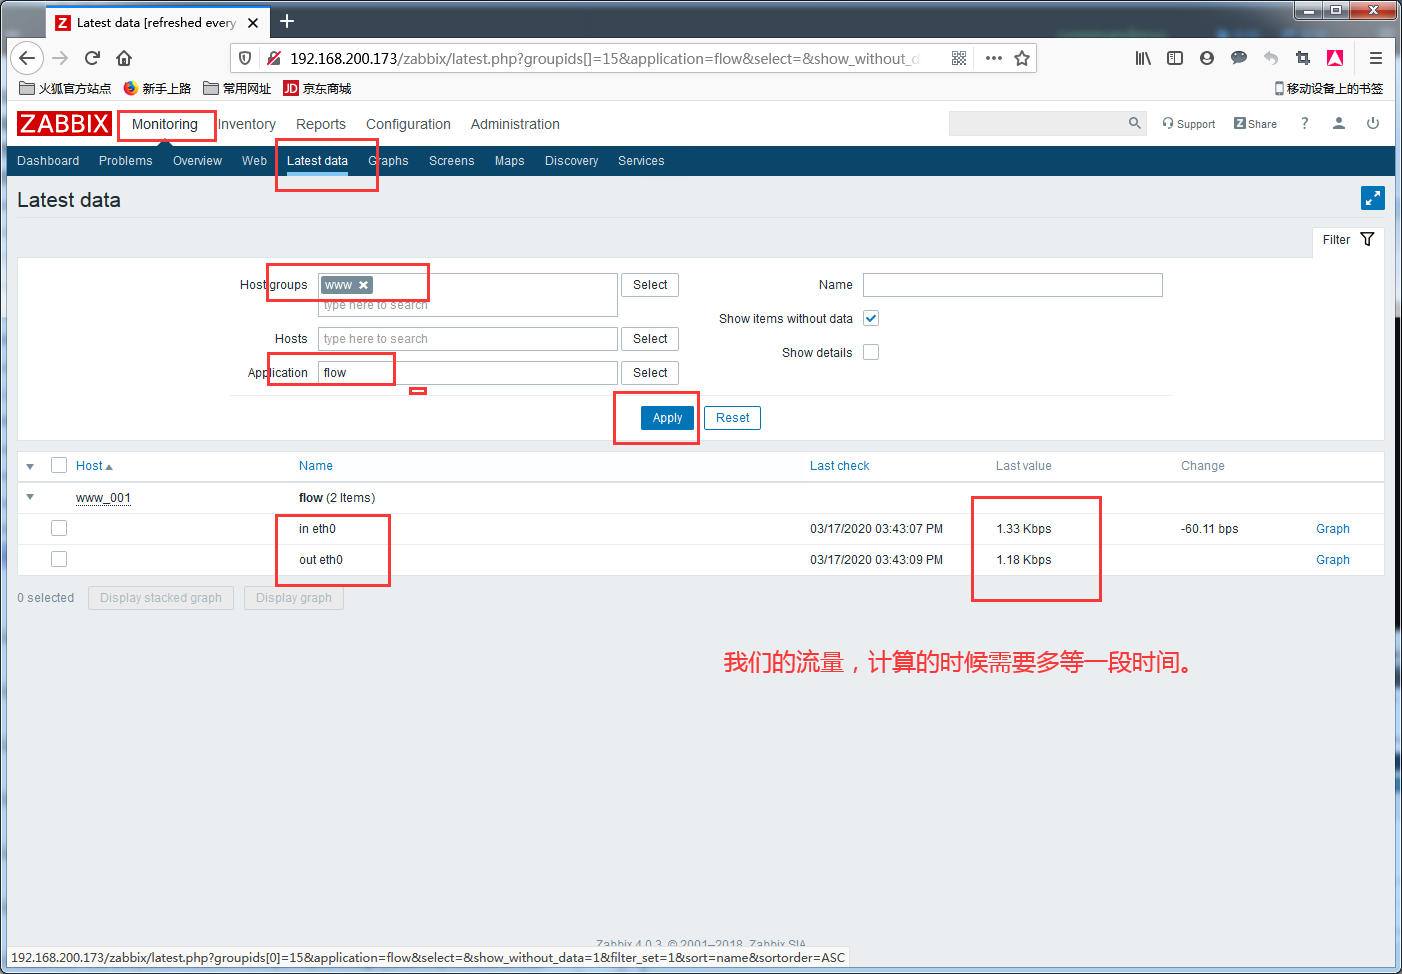Switch to the Problems submenu
Viewport: 1402px width, 974px height.
click(x=126, y=161)
